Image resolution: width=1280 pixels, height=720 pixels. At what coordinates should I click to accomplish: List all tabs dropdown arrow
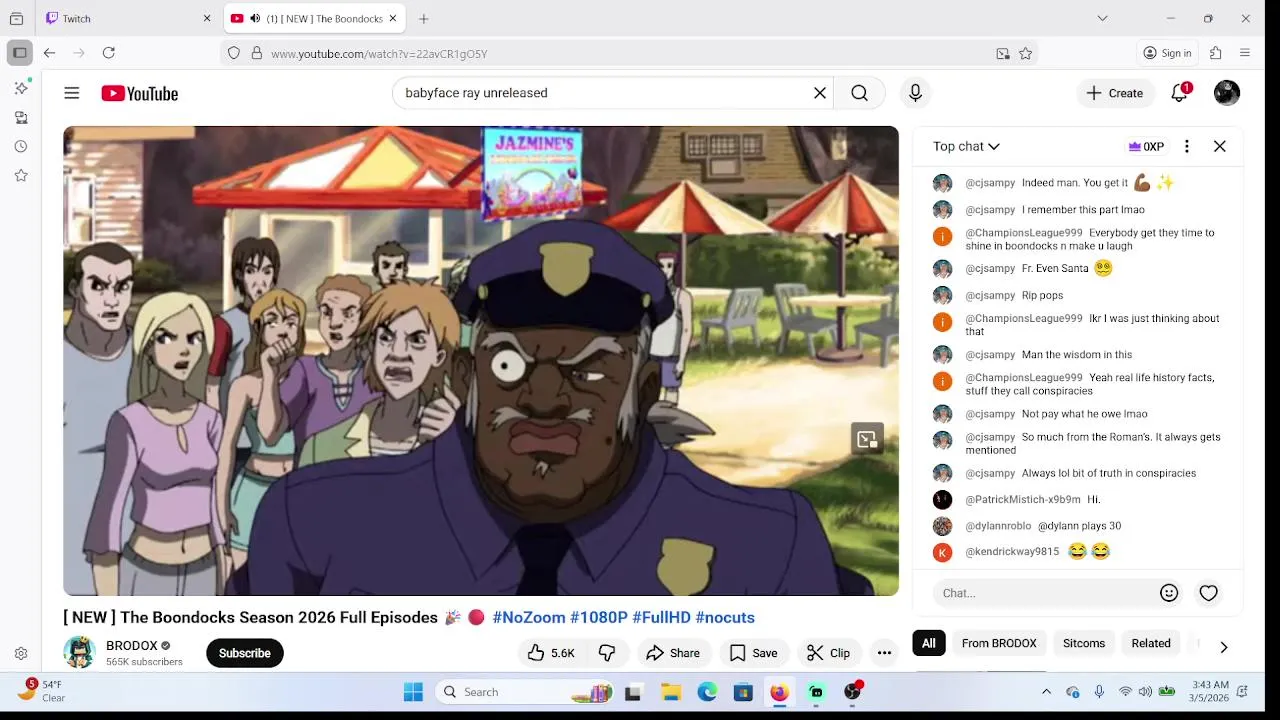pos(1102,18)
